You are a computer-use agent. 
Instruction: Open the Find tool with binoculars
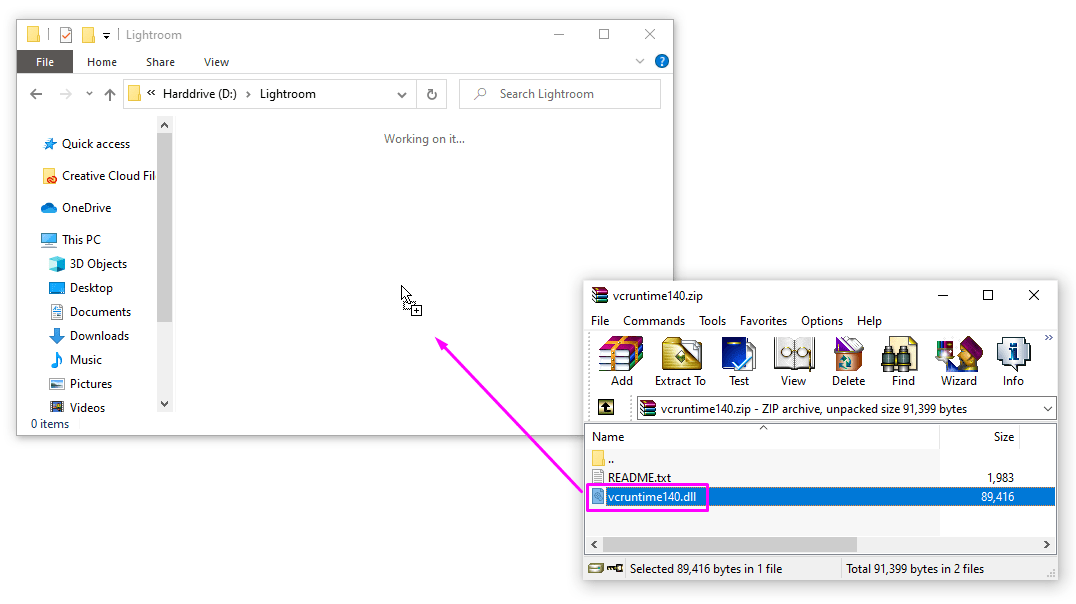tap(902, 362)
